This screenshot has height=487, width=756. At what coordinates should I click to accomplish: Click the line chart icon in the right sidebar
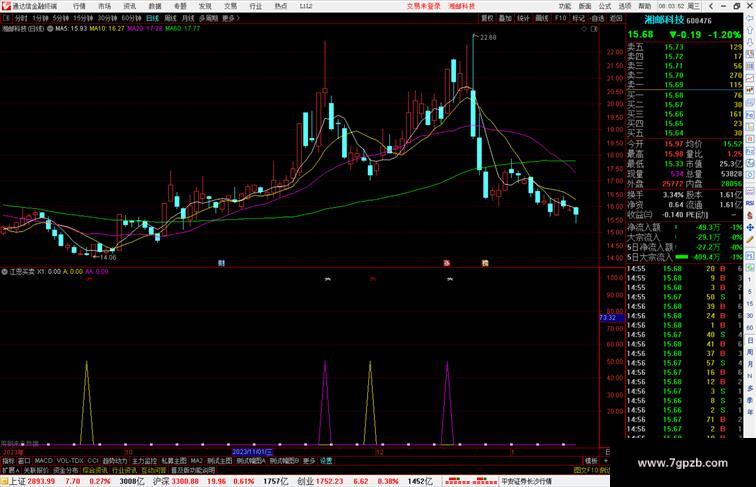pyautogui.click(x=750, y=78)
